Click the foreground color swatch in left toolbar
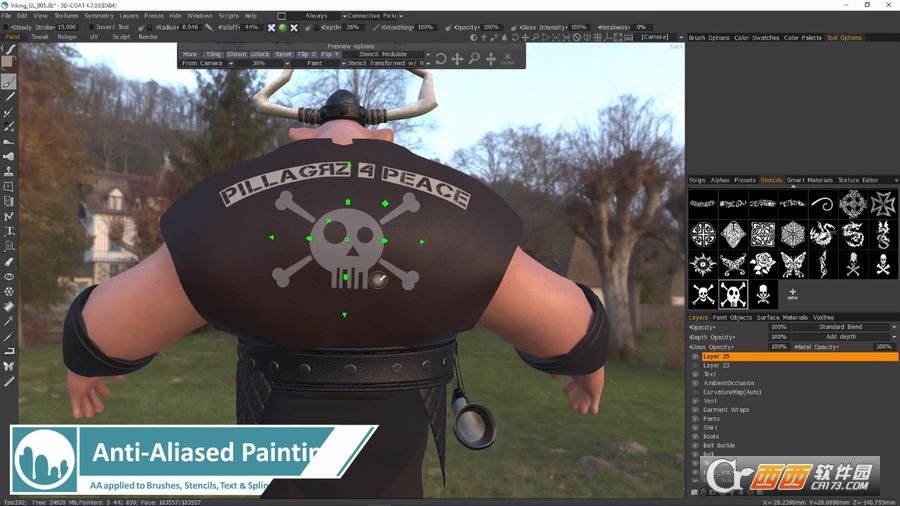Viewport: 900px width, 506px height. click(7, 61)
